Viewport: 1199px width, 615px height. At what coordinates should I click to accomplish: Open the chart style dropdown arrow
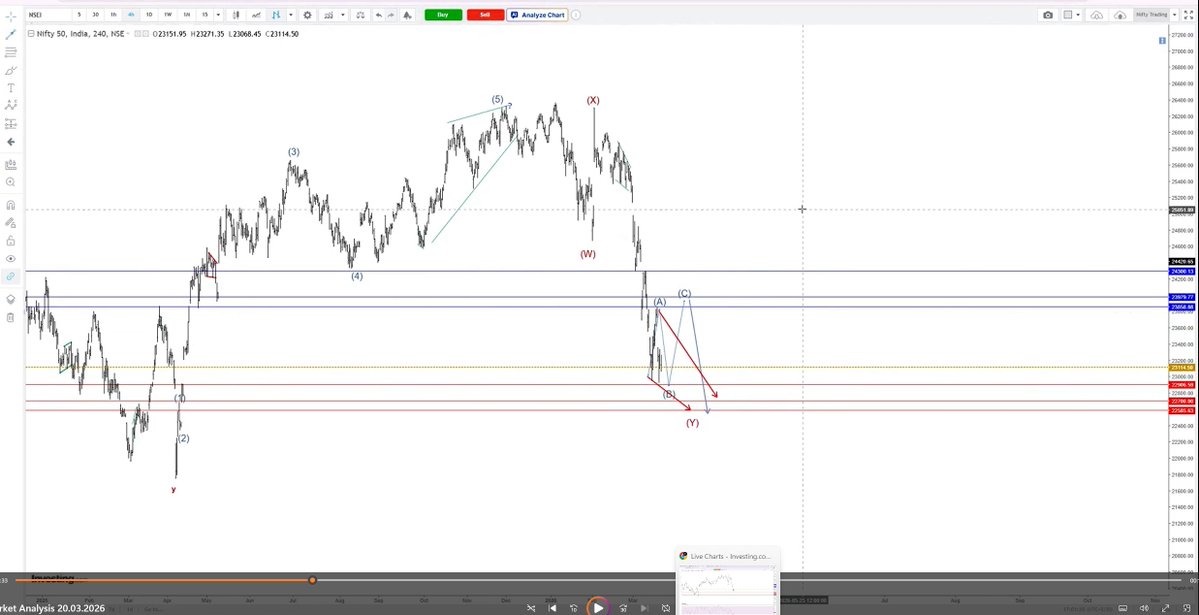point(291,15)
